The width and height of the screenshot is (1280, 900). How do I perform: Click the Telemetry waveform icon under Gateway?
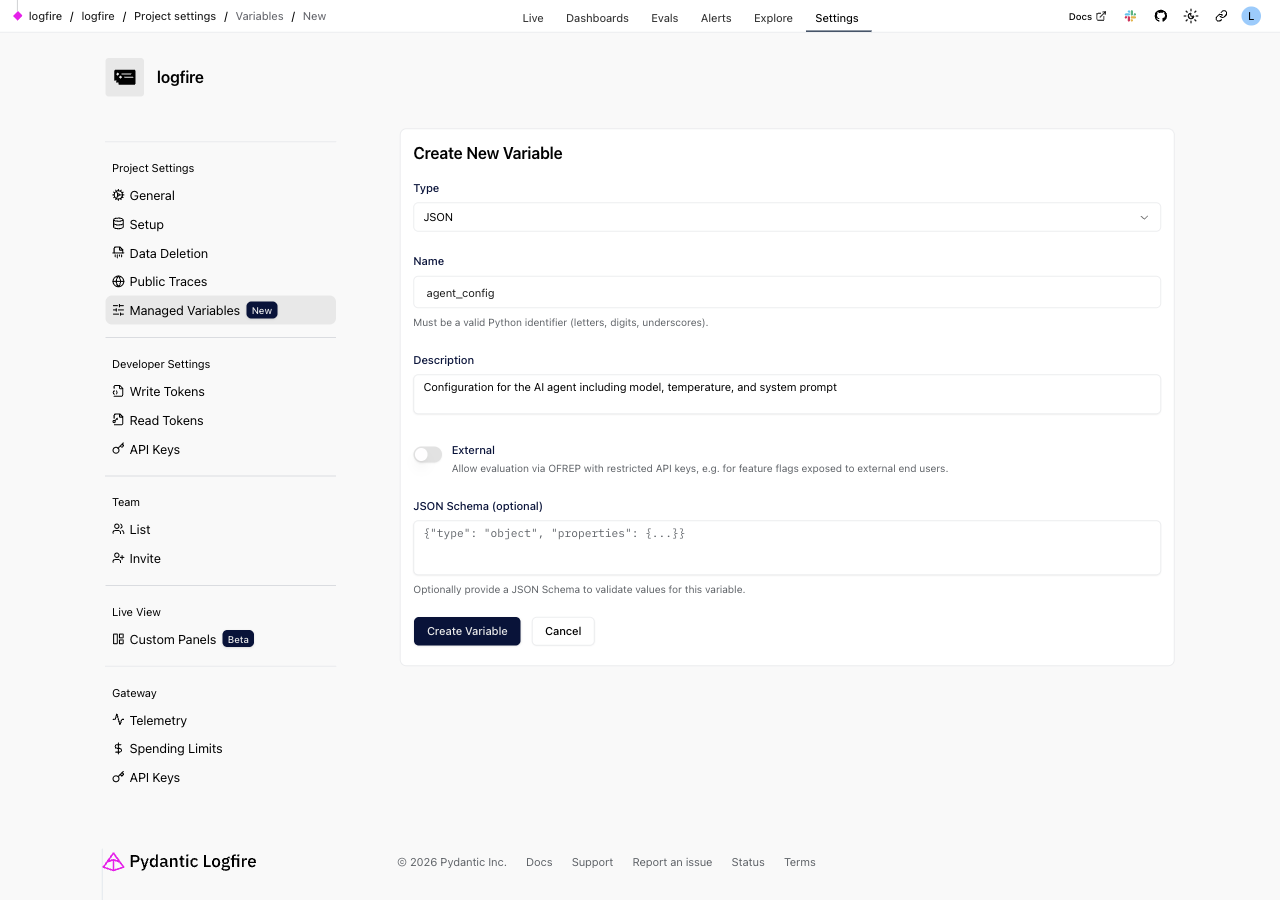tap(118, 720)
